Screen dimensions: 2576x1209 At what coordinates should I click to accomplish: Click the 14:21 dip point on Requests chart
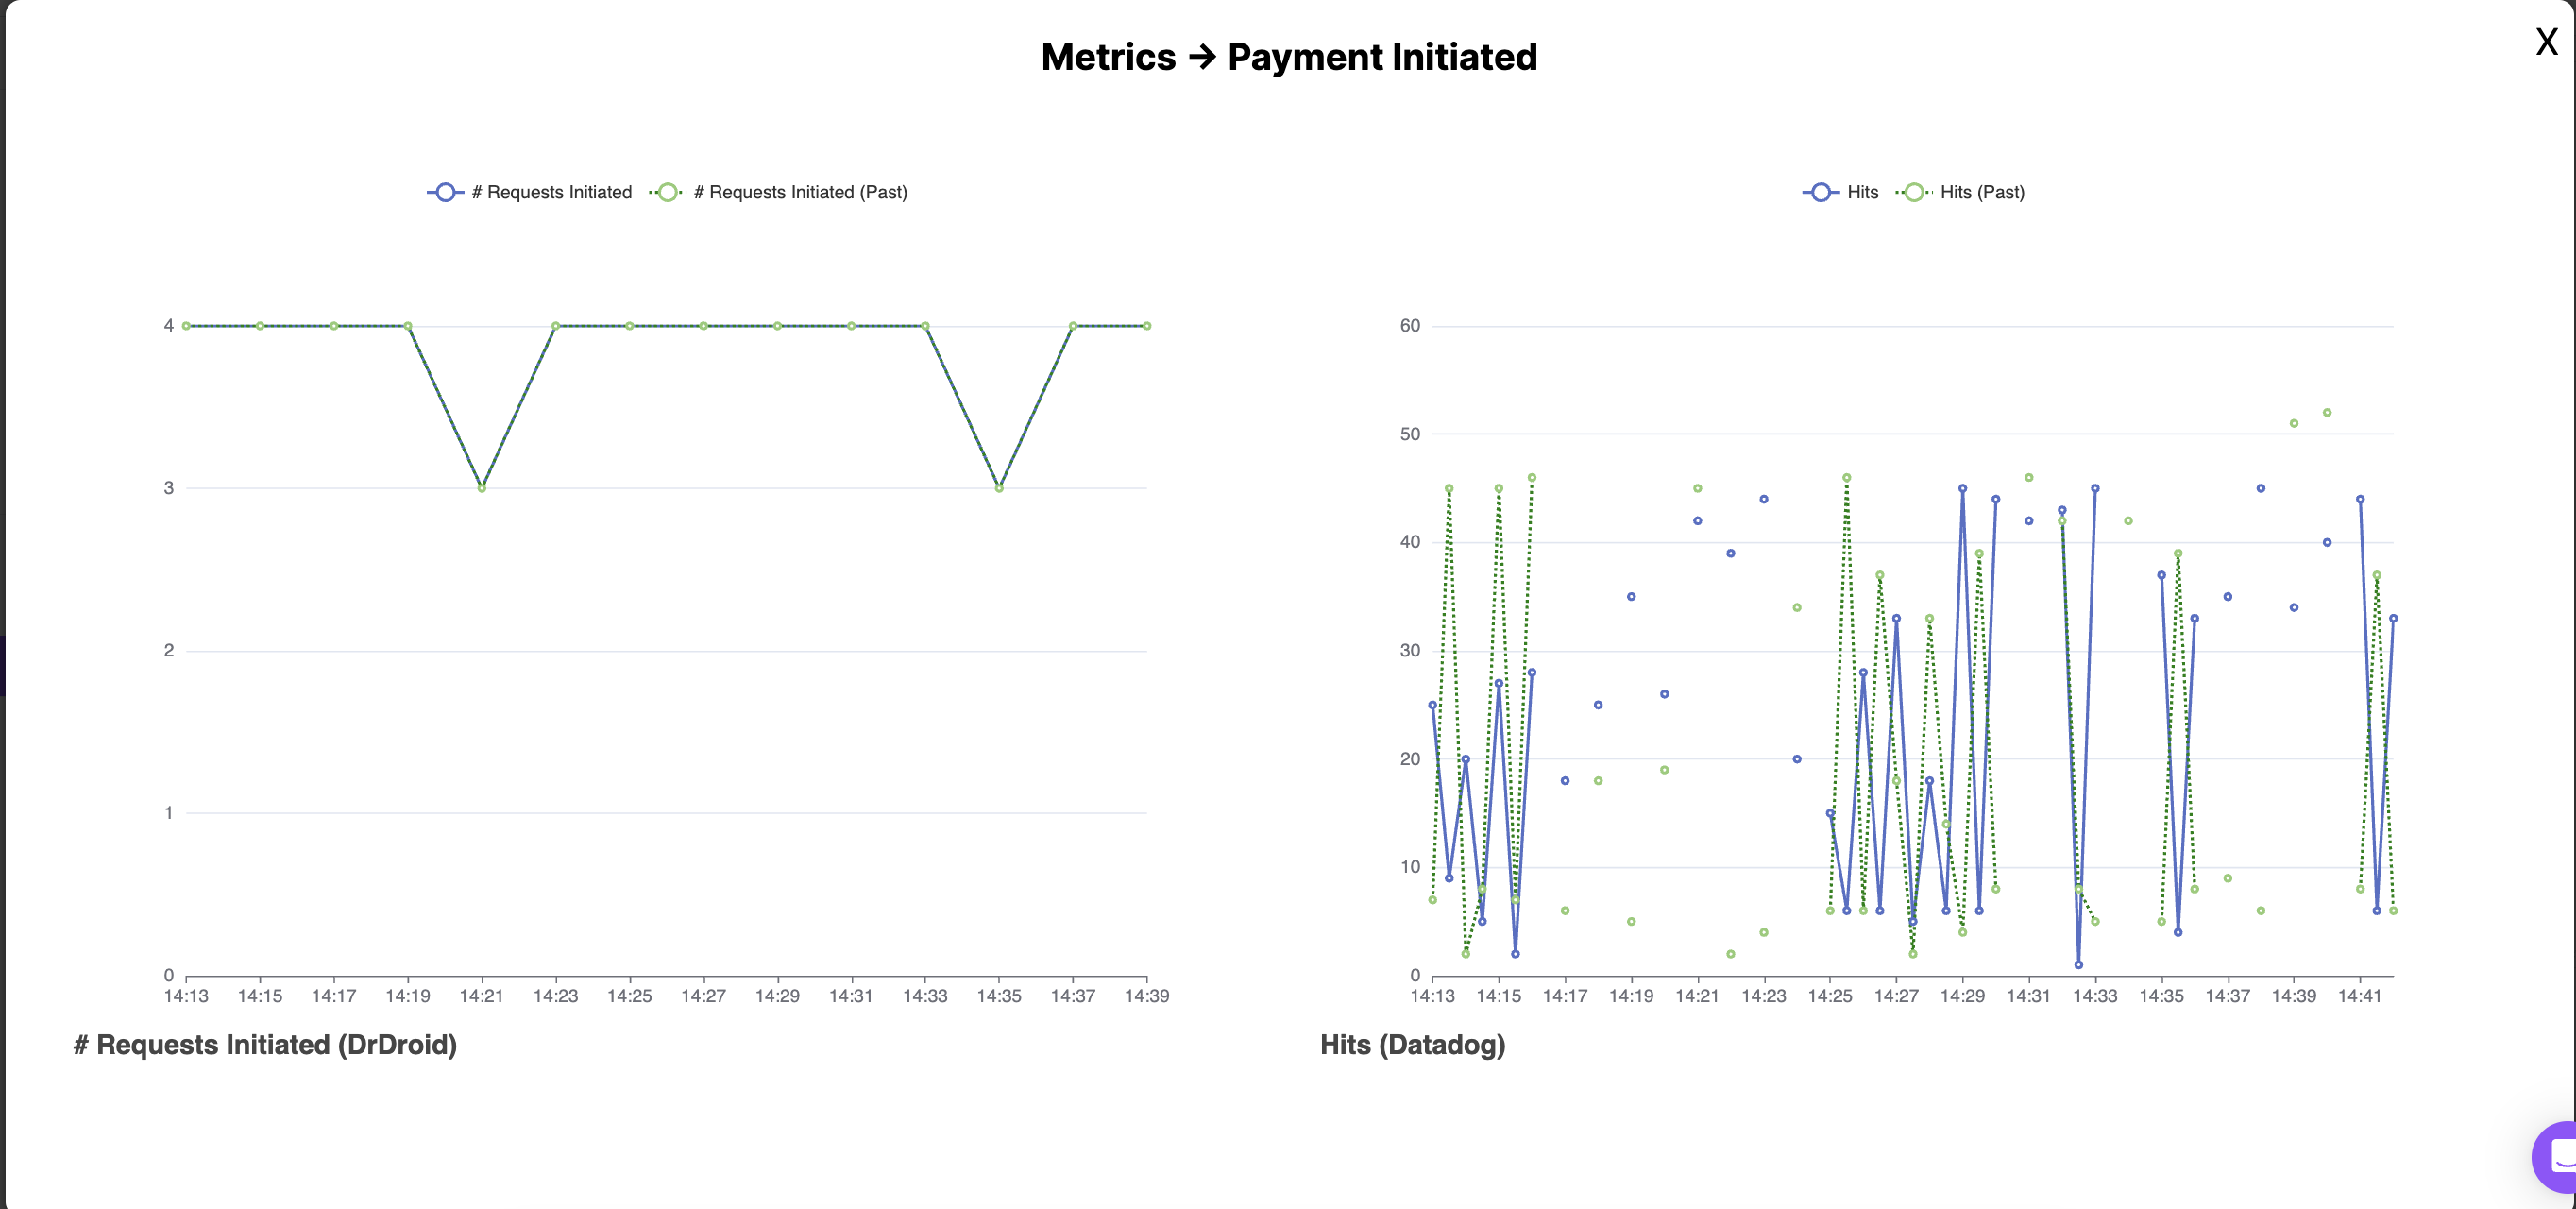tap(482, 488)
